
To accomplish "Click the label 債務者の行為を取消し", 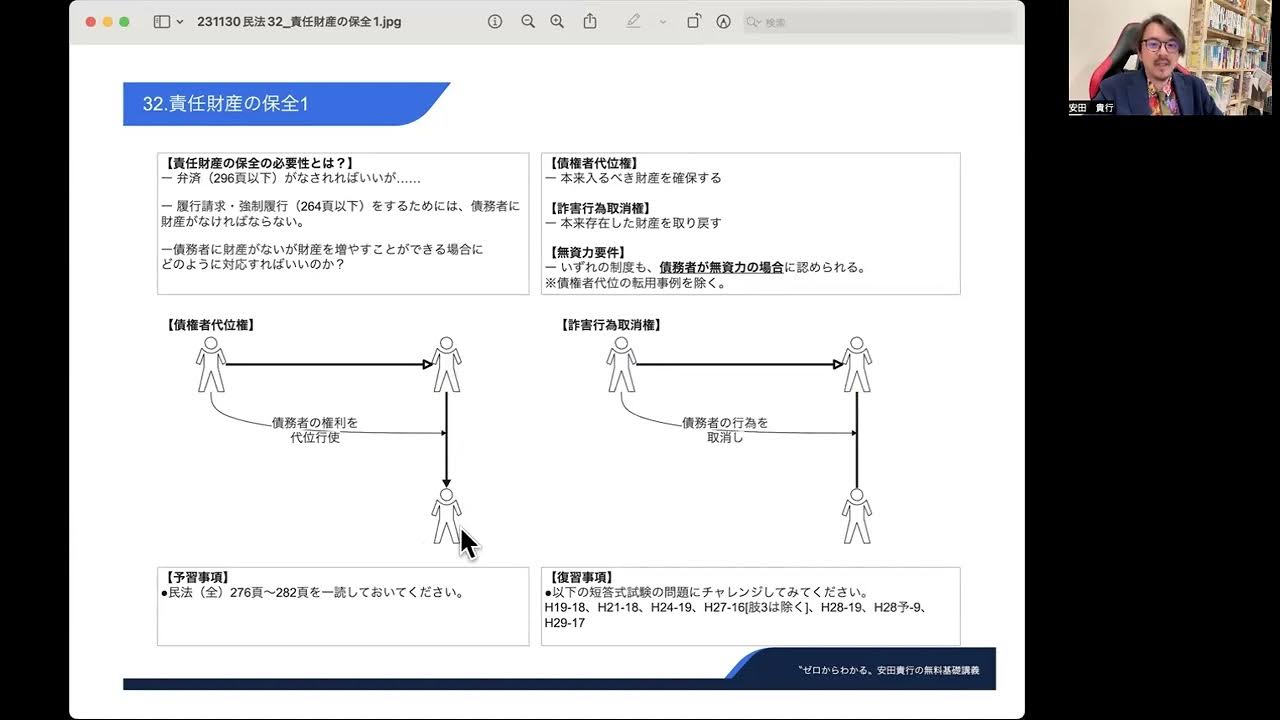I will 725,430.
